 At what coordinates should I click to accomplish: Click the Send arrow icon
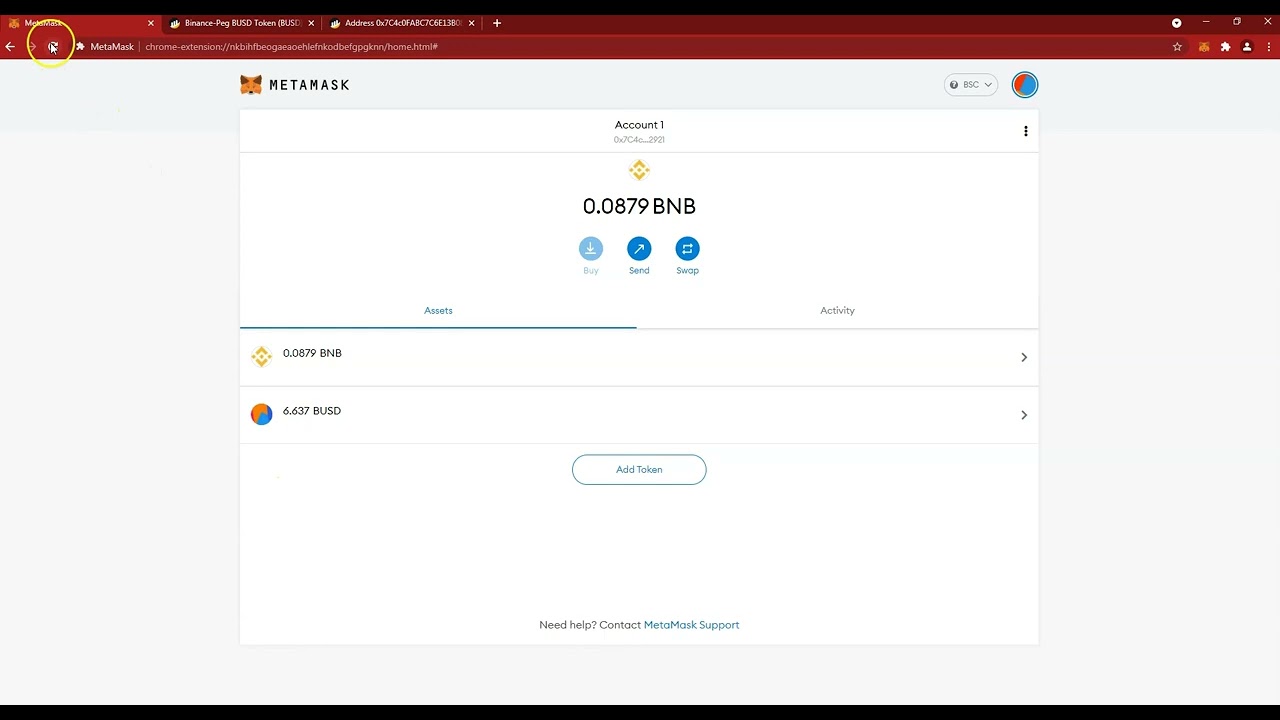coord(639,248)
